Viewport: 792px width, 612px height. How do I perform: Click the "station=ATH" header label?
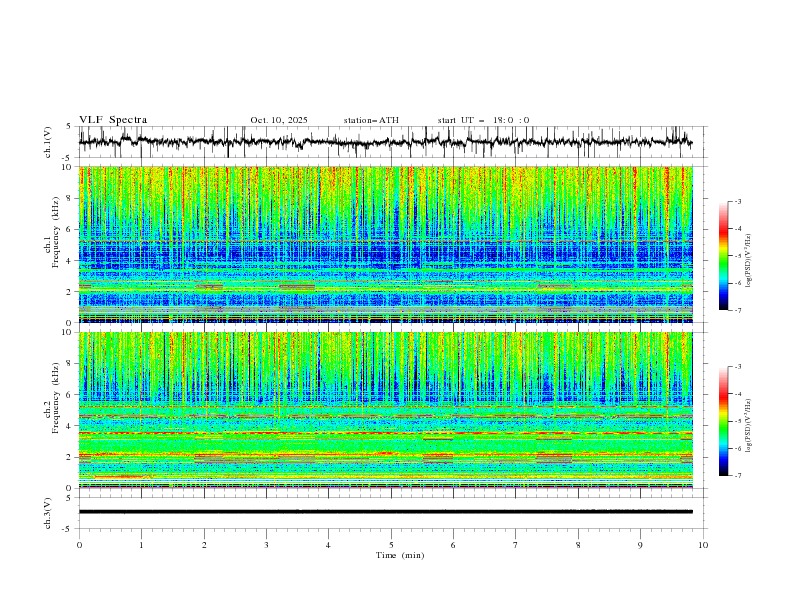(x=371, y=120)
